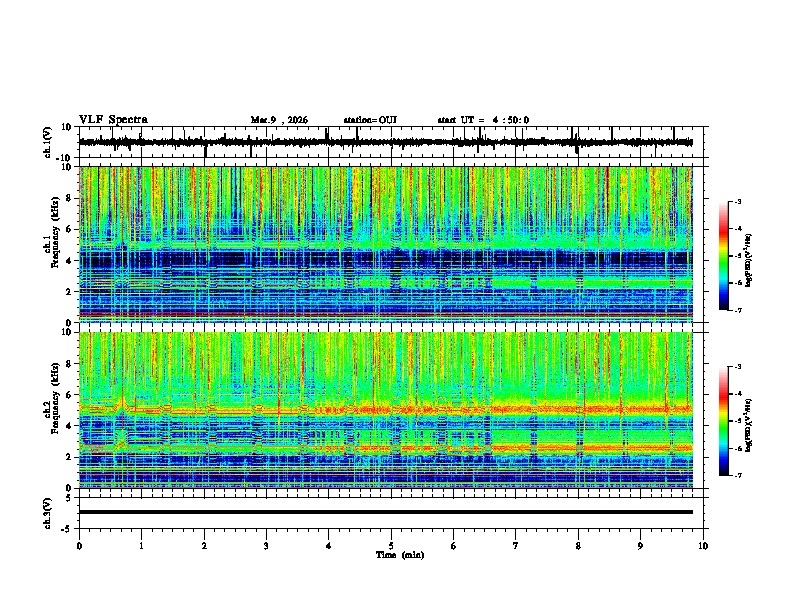Click time axis tick label "5"
This screenshot has width=792, height=612.
point(391,546)
